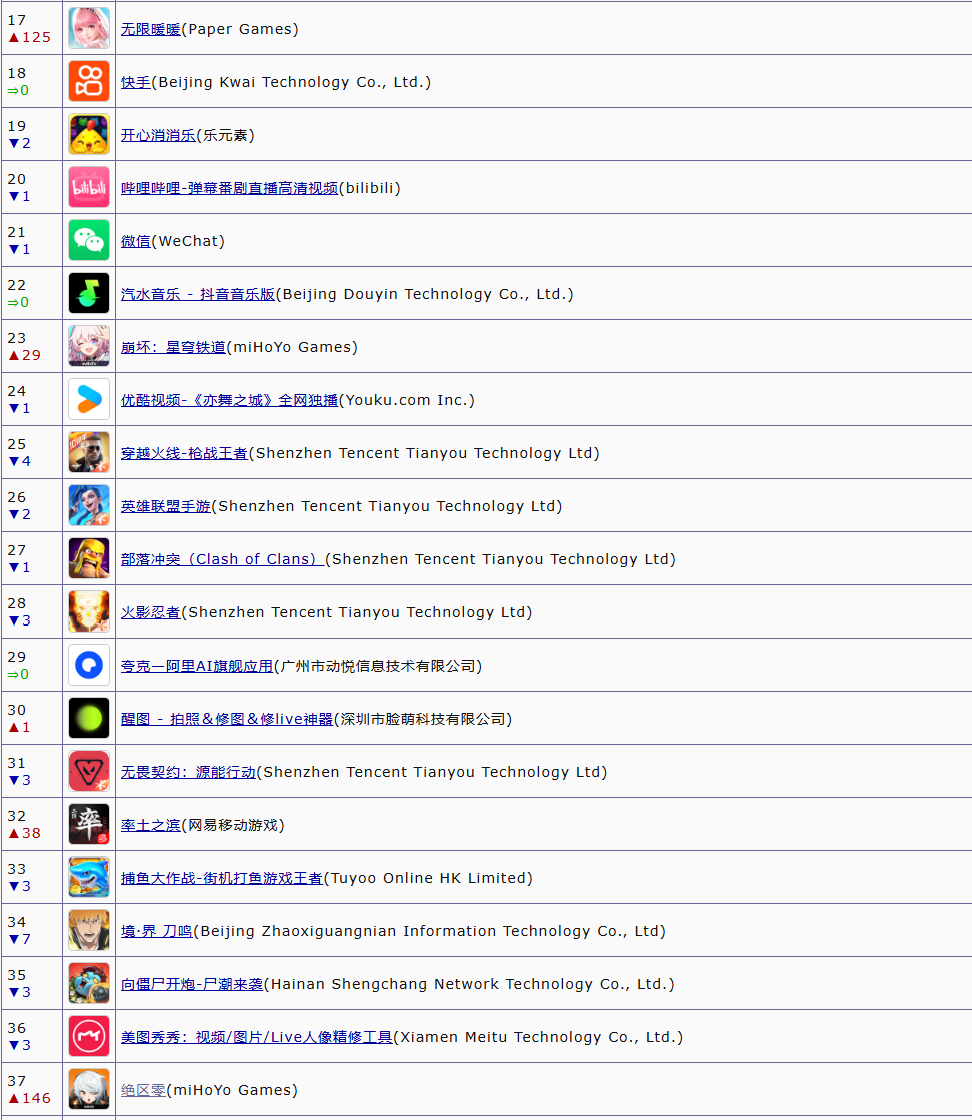The image size is (972, 1120).
Task: Open the 绝区零 link
Action: [x=143, y=1090]
